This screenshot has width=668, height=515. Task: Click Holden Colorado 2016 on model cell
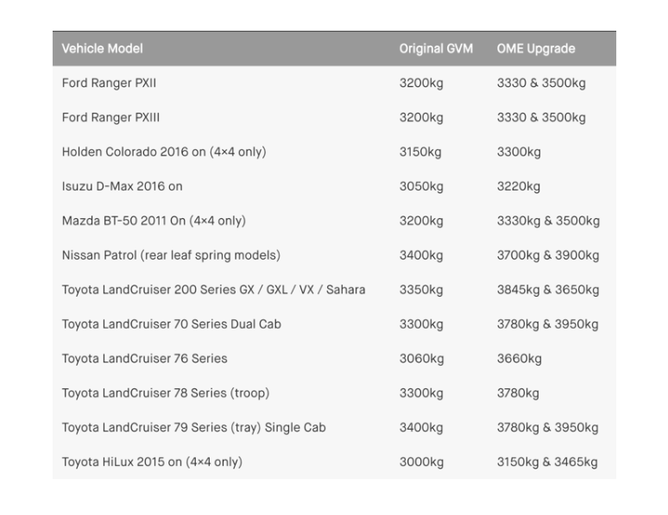pos(163,152)
